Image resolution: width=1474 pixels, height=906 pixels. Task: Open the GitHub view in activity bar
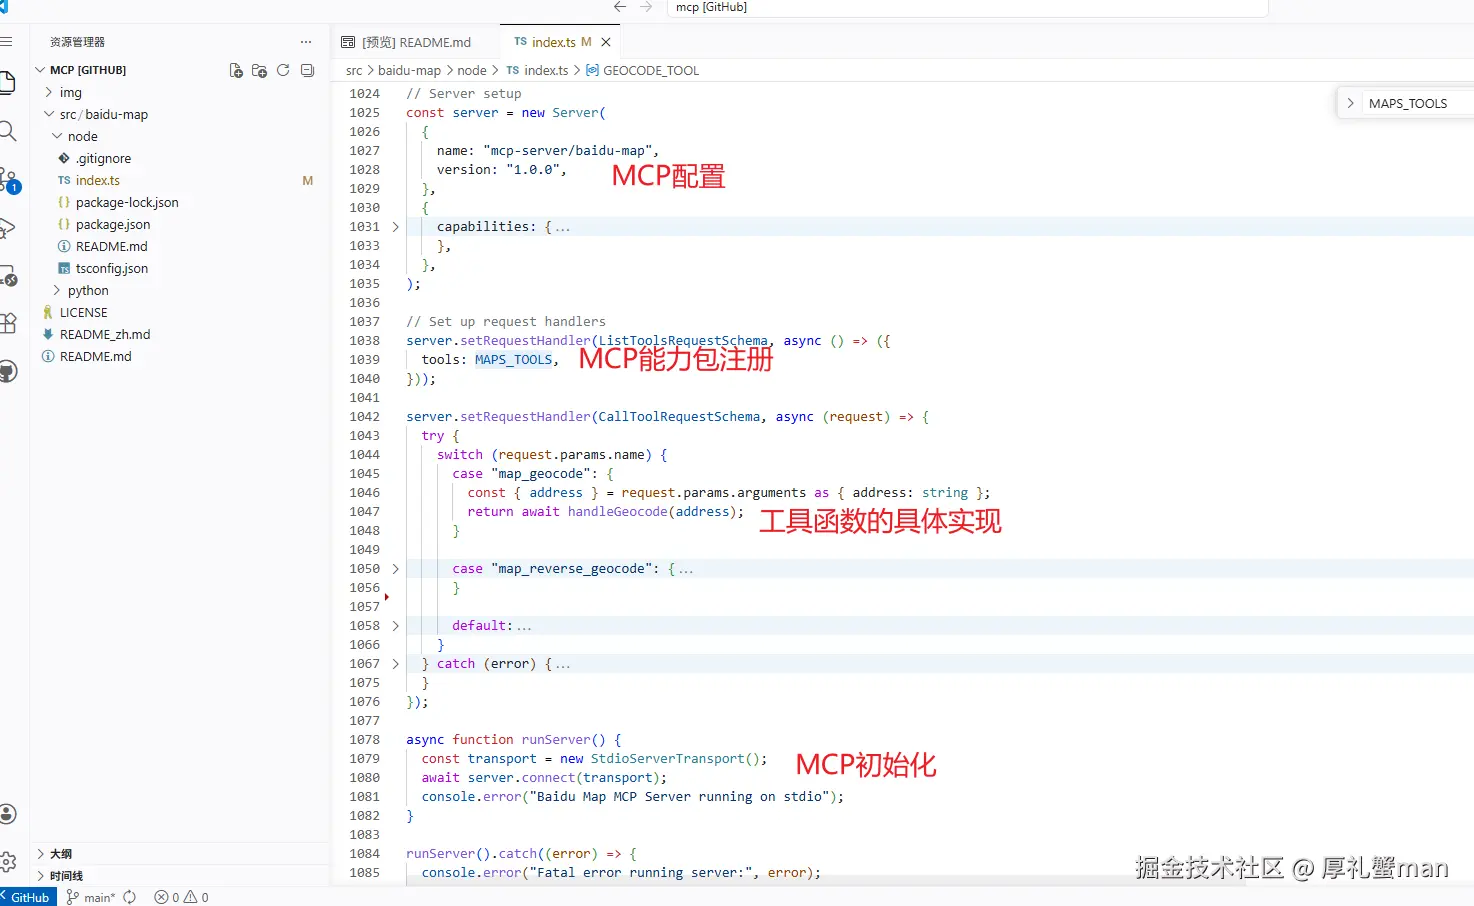coord(7,372)
